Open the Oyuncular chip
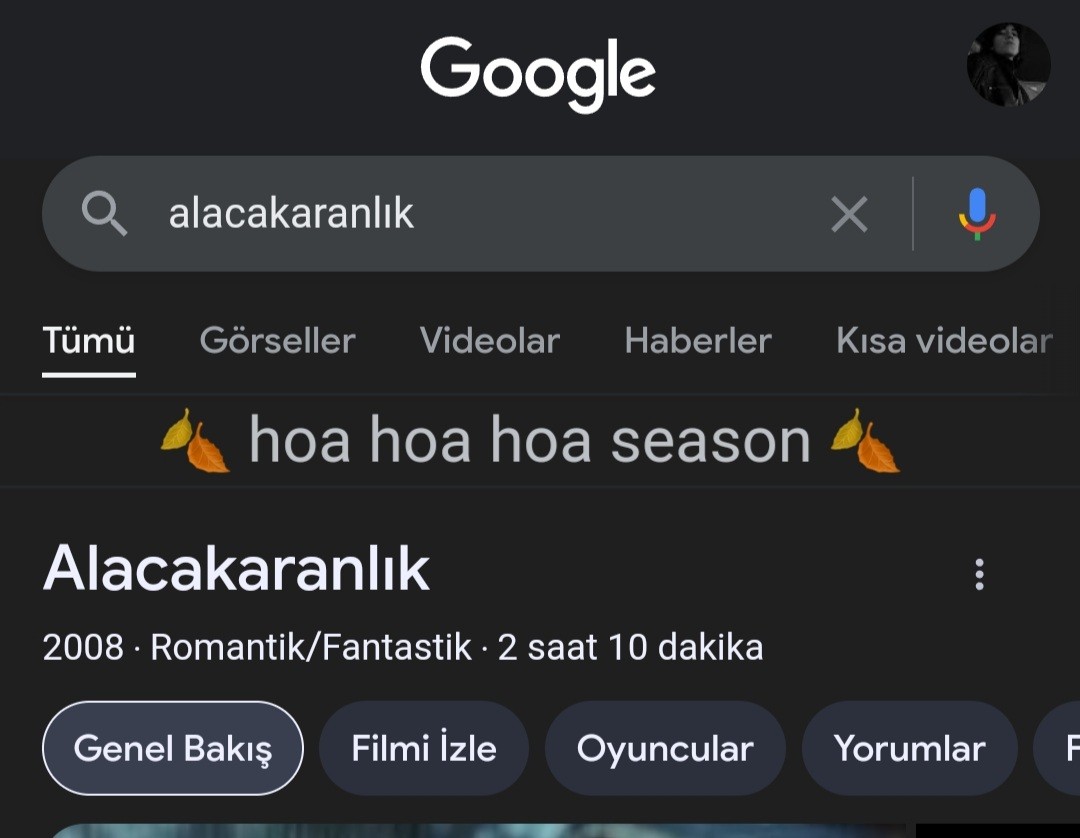 tap(665, 748)
